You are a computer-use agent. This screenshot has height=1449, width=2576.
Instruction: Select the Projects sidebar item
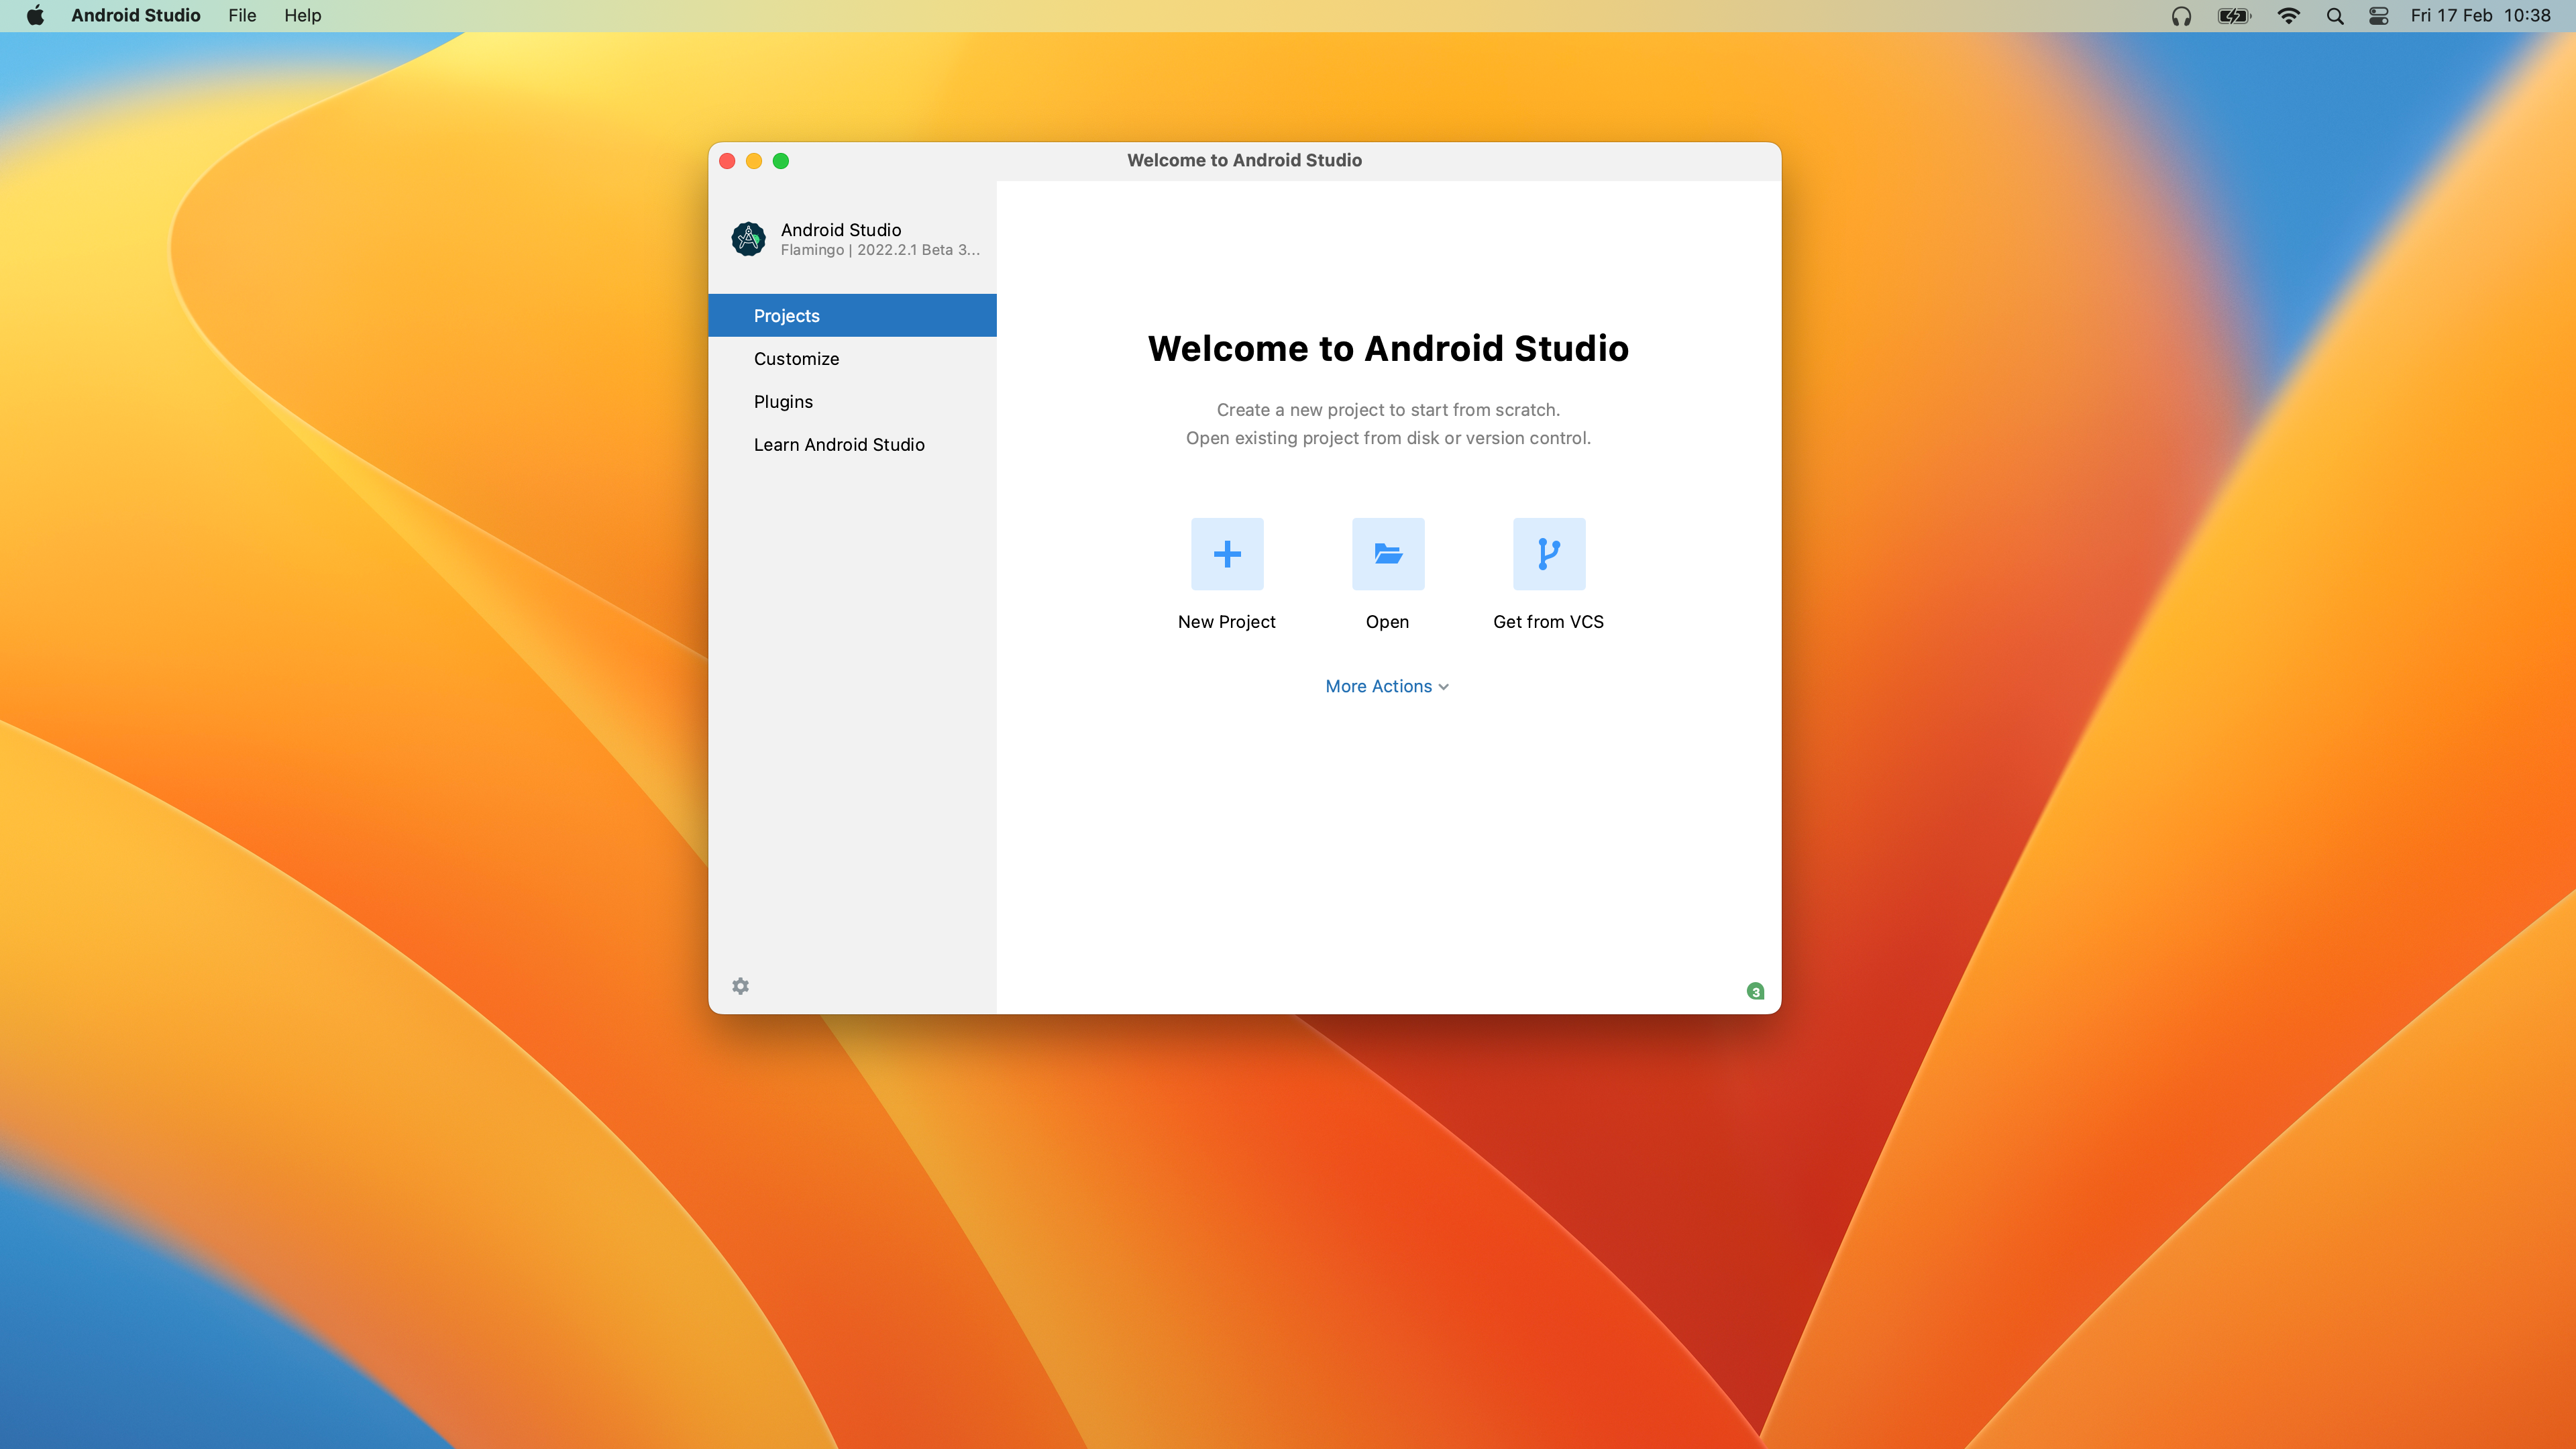[x=786, y=316]
